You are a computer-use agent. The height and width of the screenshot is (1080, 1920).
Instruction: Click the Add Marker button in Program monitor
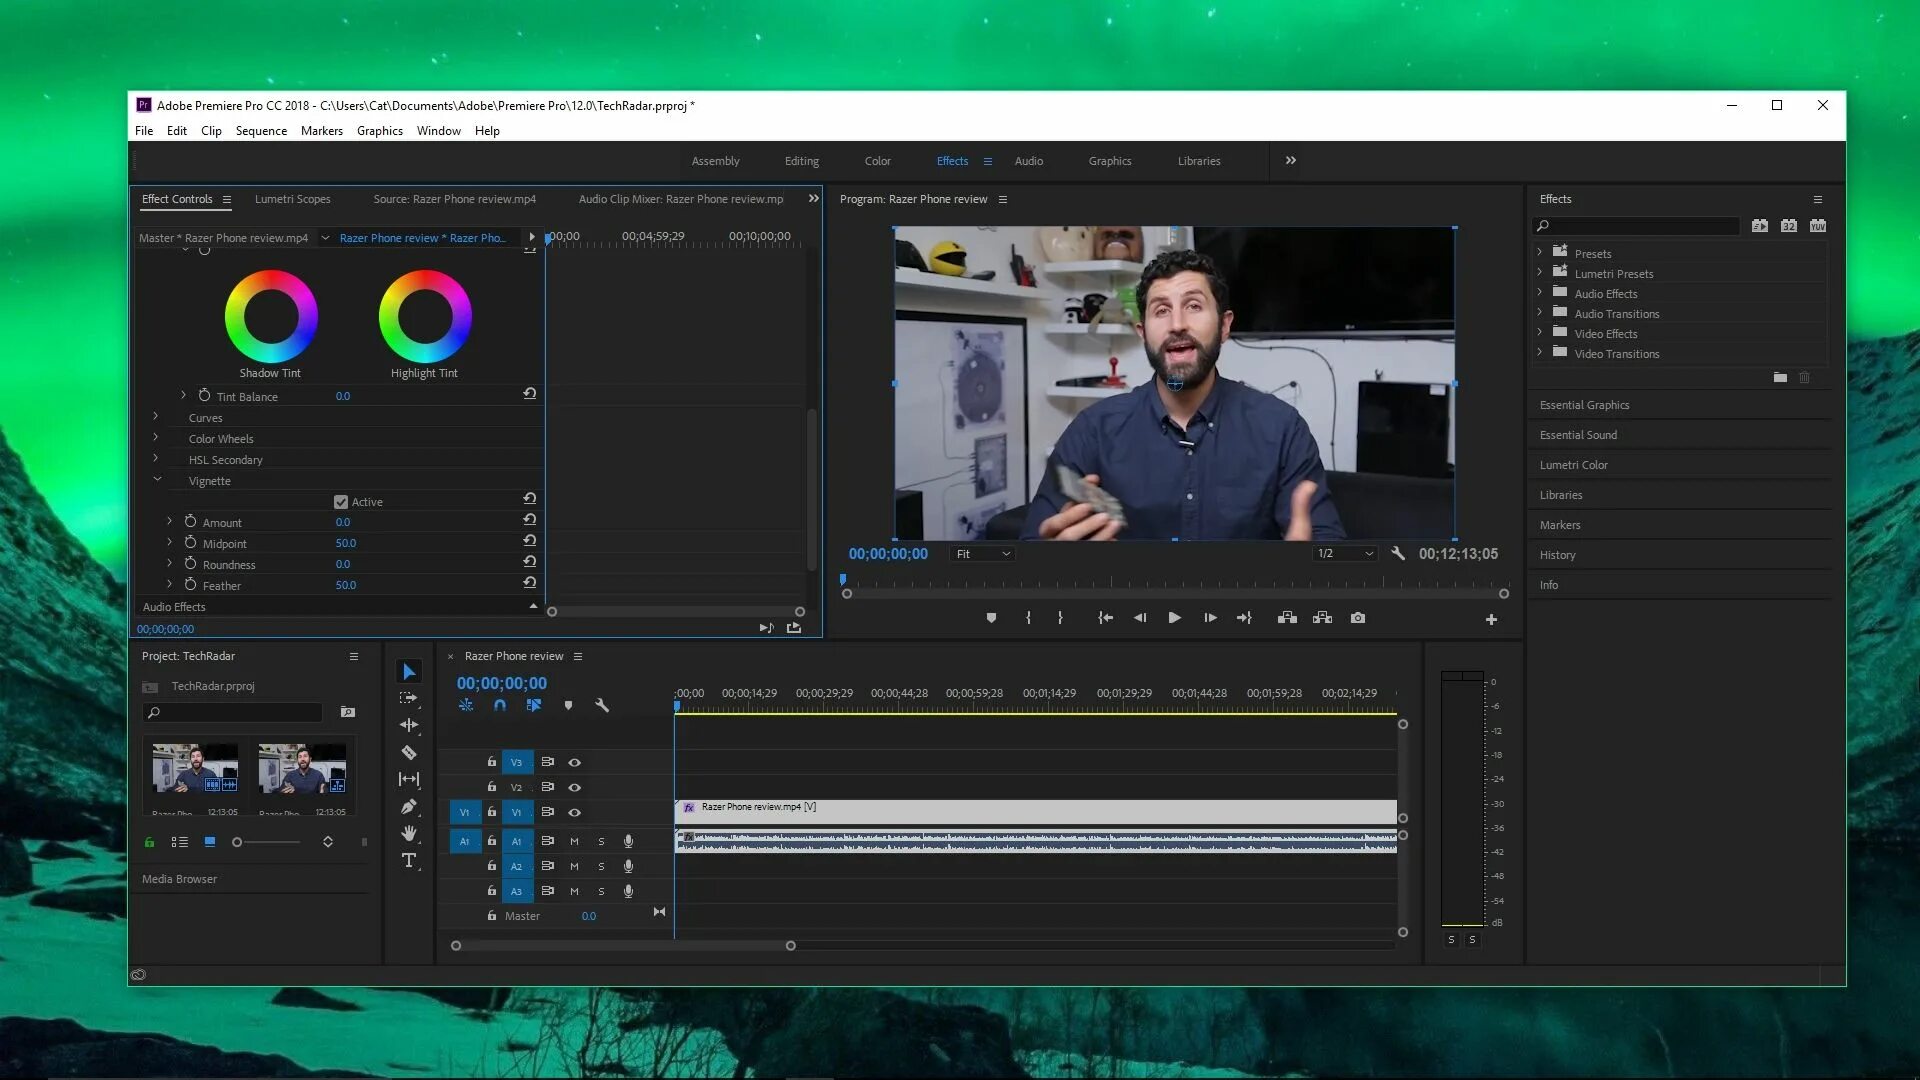point(991,618)
